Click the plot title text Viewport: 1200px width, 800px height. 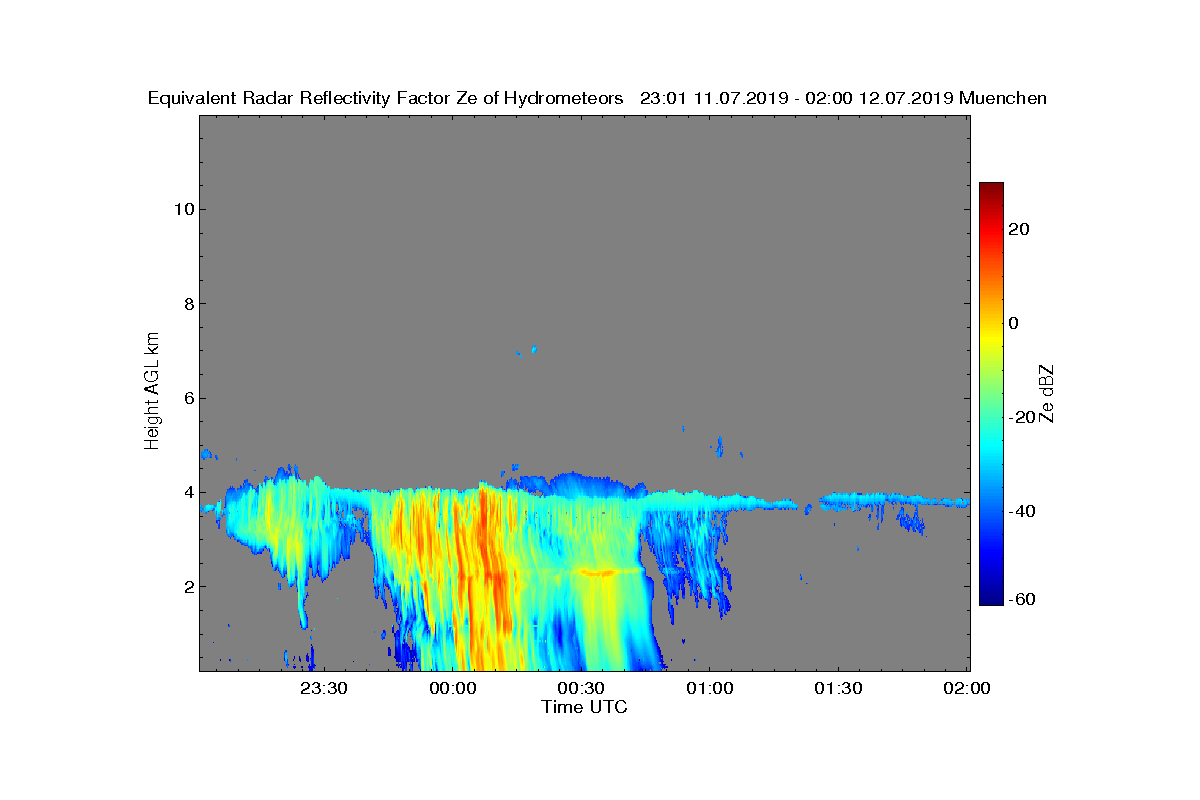tap(597, 98)
